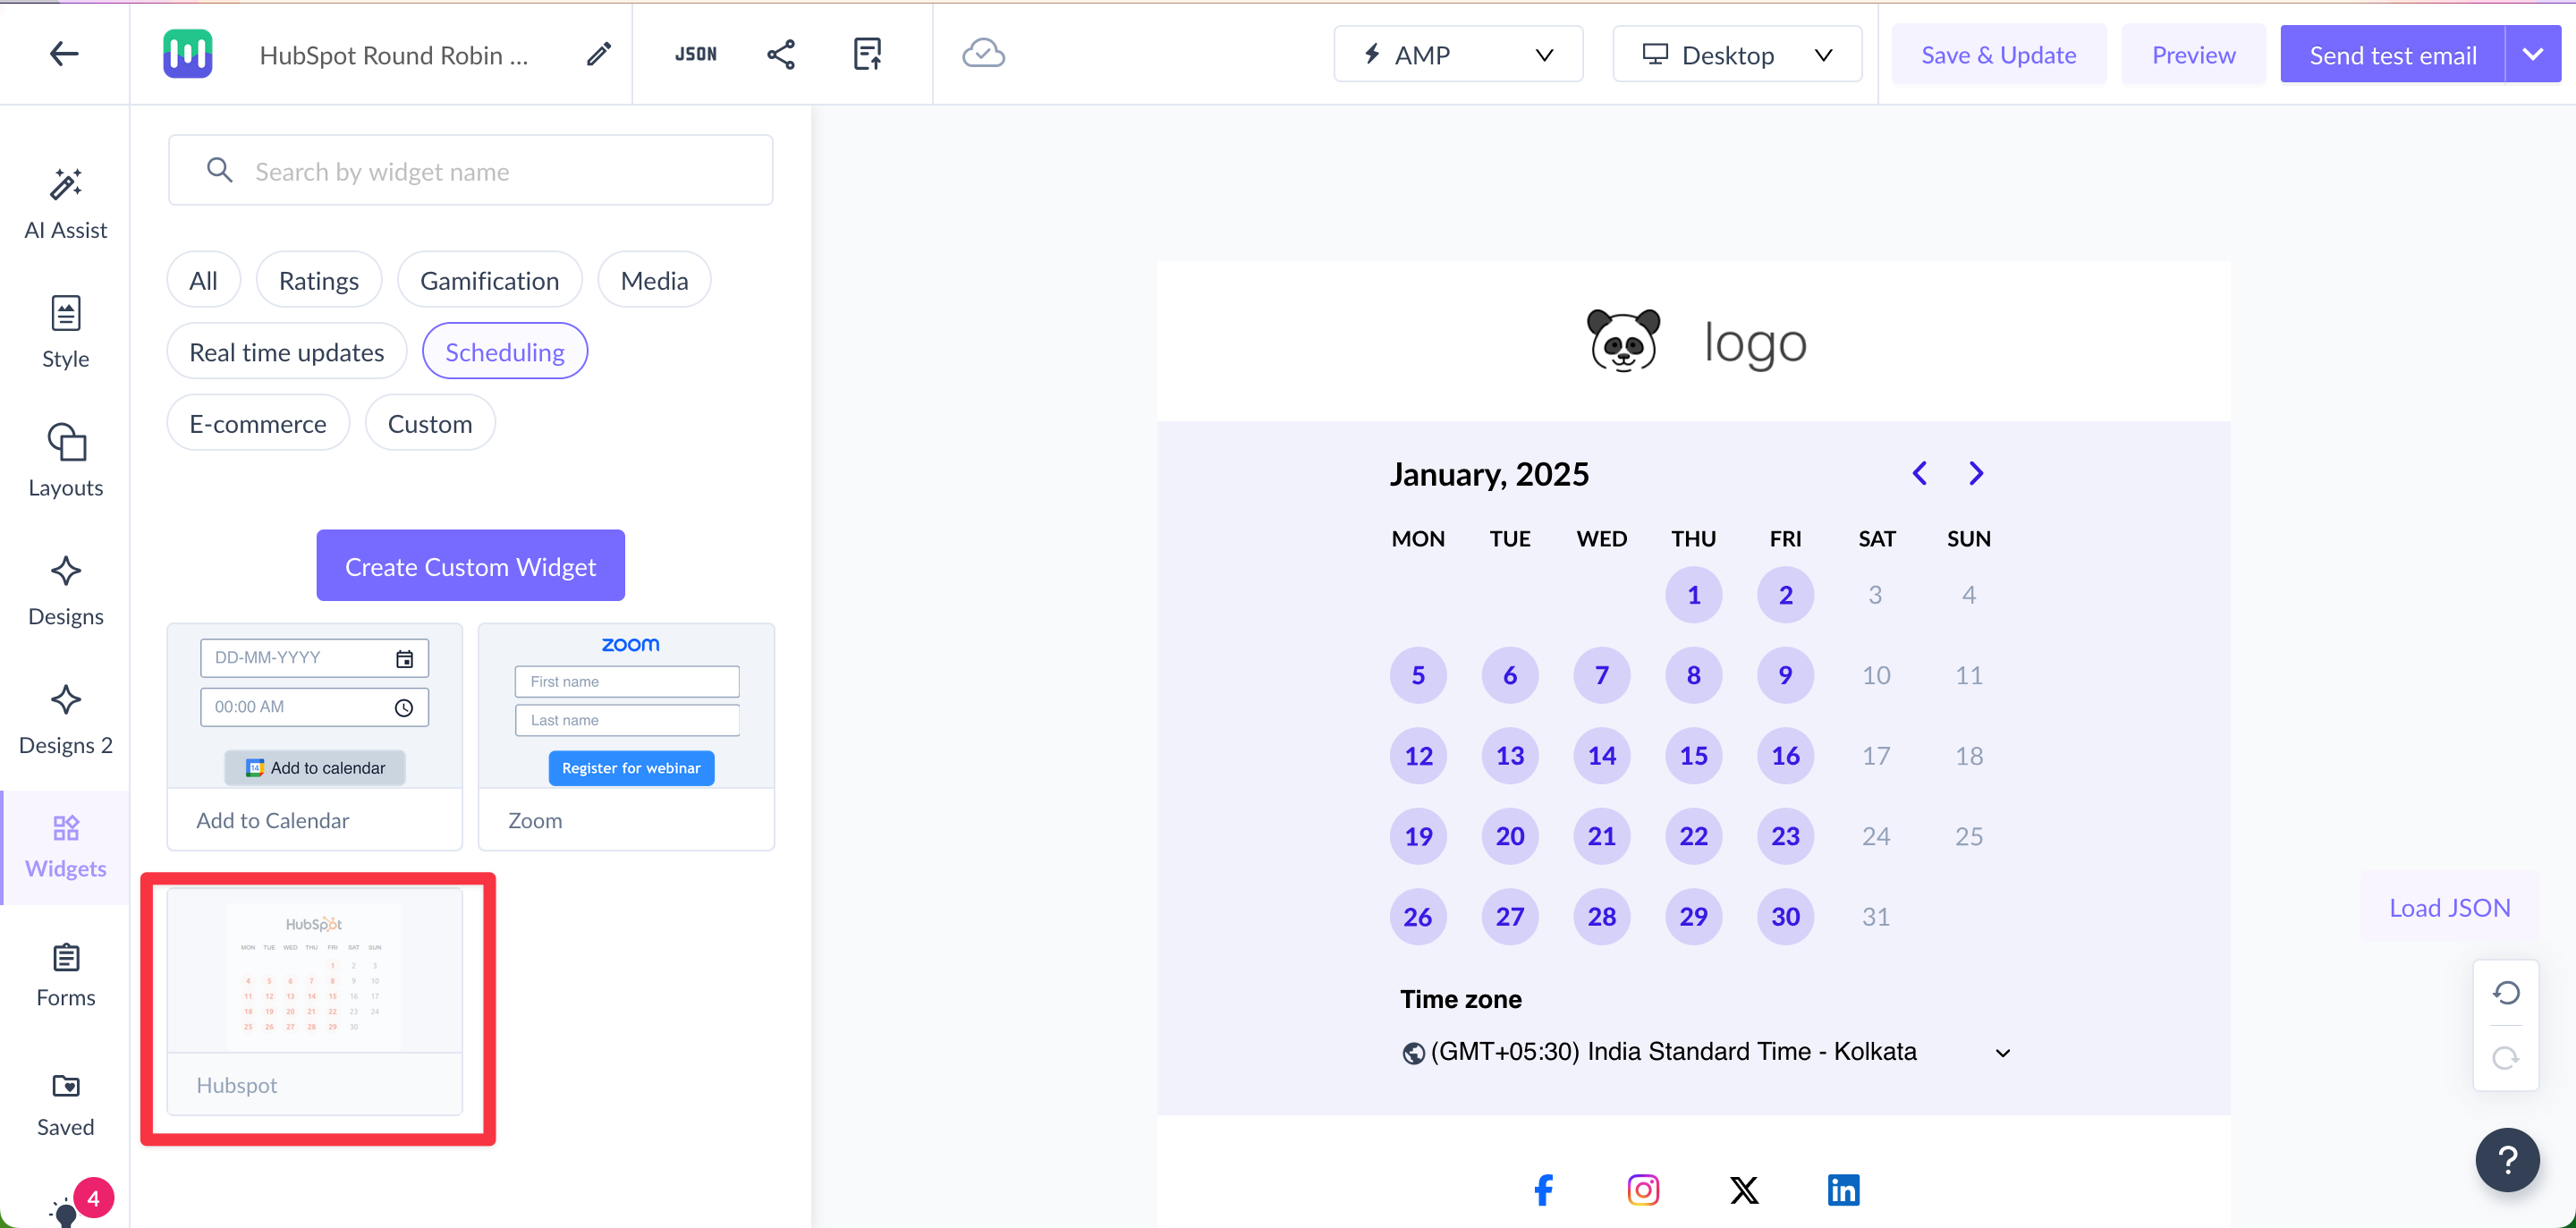2576x1228 pixels.
Task: Click Send test email button
Action: tap(2392, 54)
